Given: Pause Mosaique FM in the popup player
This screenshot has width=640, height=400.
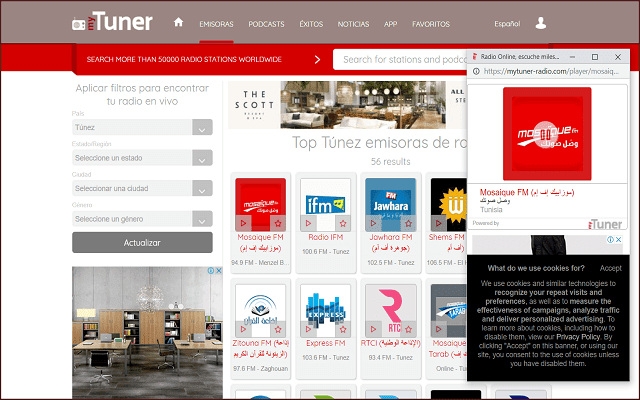Looking at the screenshot, I should click(547, 132).
